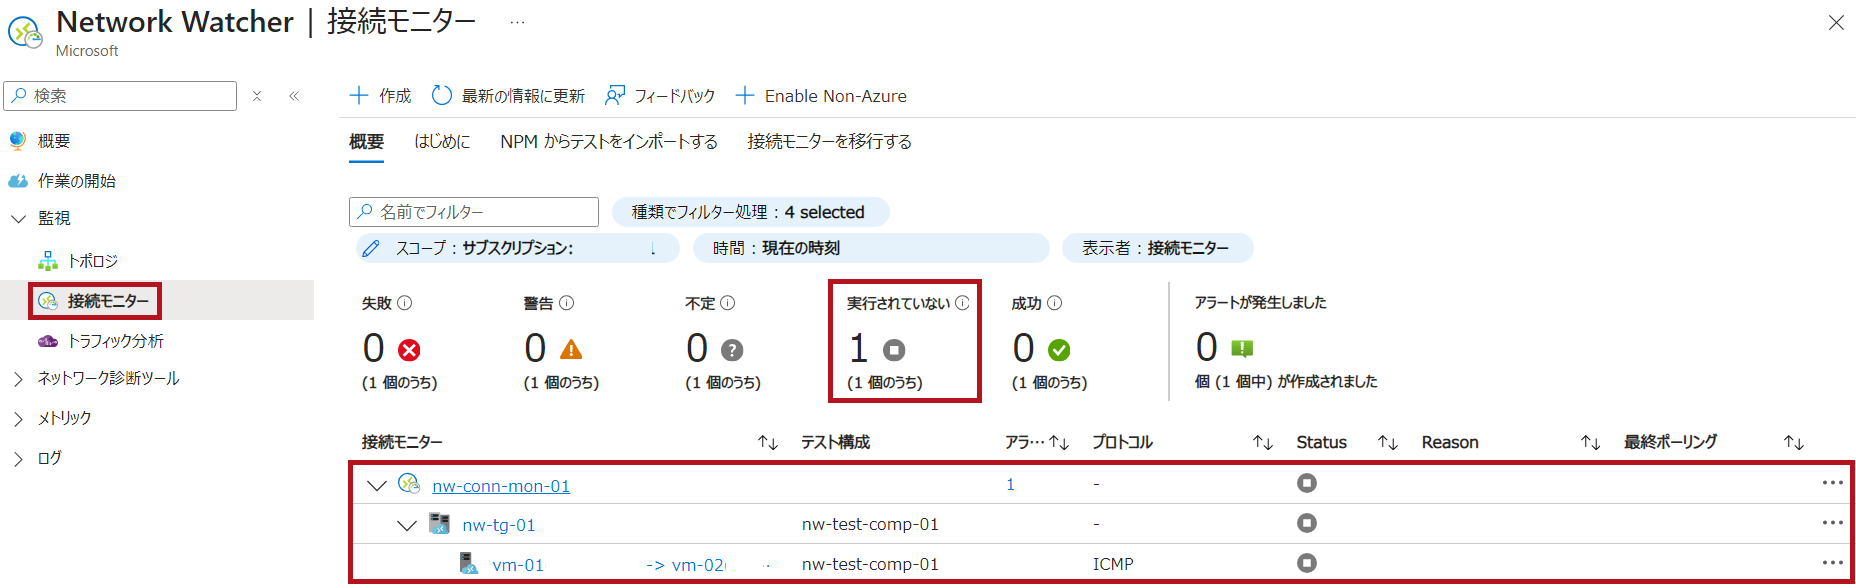Open the vm-01 source link
Screen dimensions: 1856x588
(518, 565)
